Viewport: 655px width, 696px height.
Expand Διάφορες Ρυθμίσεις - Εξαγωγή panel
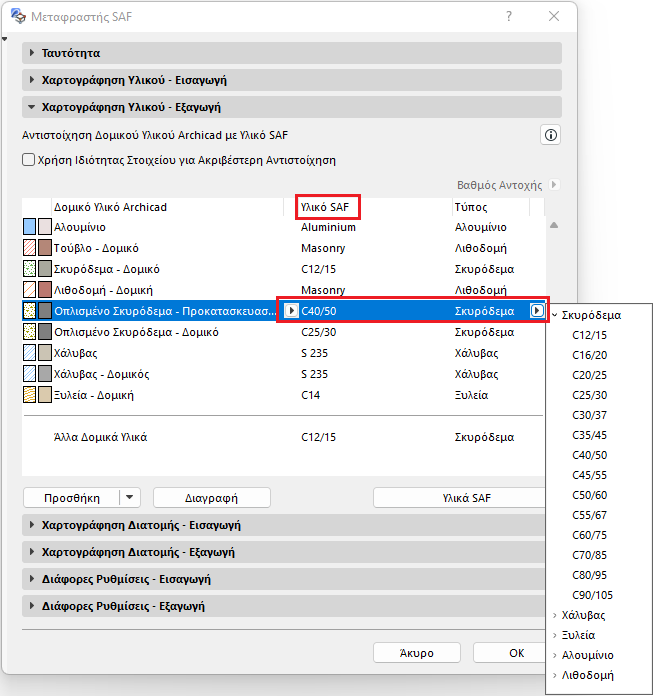[32, 606]
